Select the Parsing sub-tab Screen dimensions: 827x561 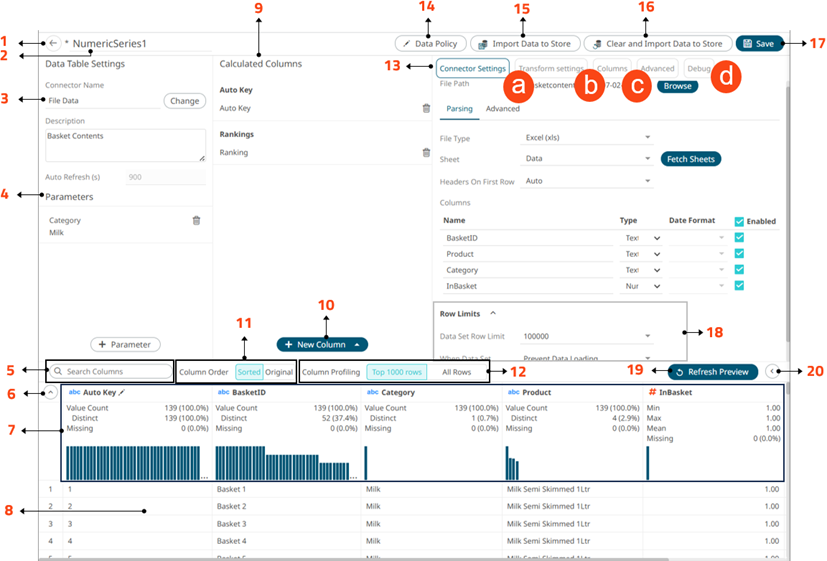tap(459, 109)
